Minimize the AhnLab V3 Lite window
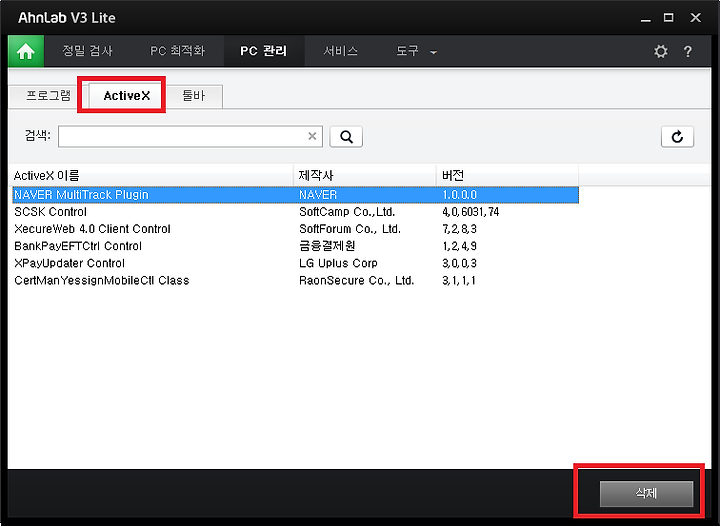Screen dimensions: 720x527 646,19
